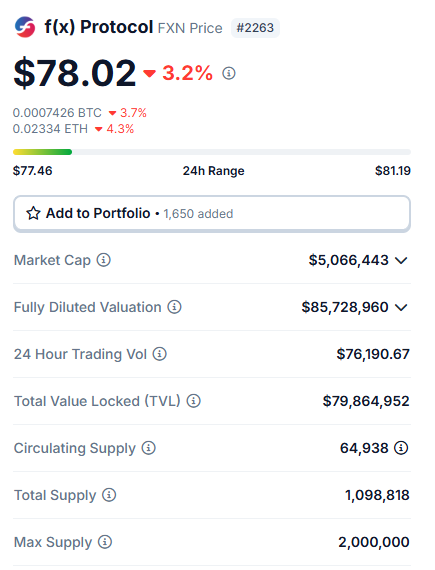
Task: Expand the Market Cap chevron
Action: point(401,260)
